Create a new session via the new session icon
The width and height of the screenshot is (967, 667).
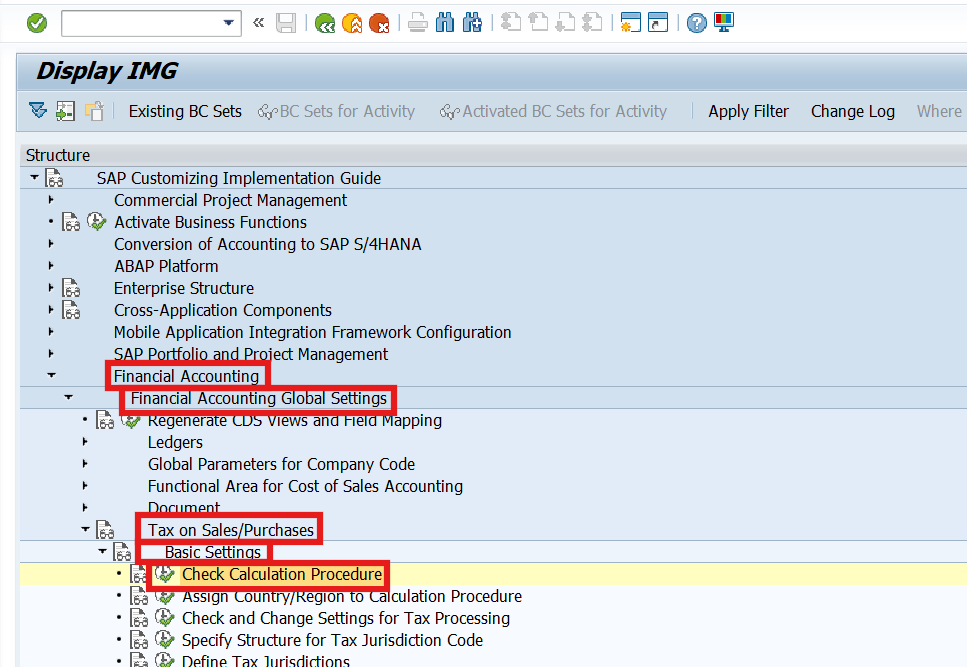coord(630,22)
